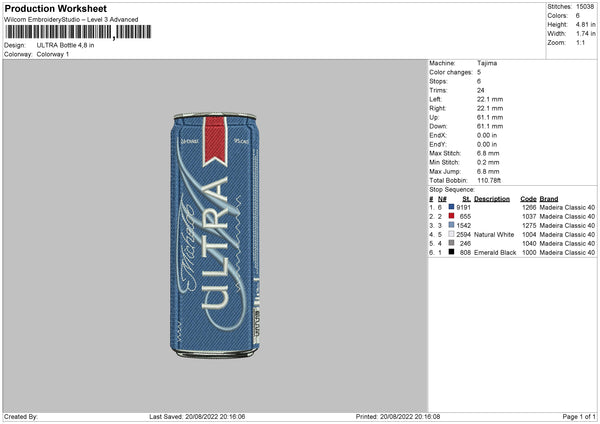Click the 'Stop Sequence:' heading
The height and width of the screenshot is (424, 600).
[x=452, y=190]
